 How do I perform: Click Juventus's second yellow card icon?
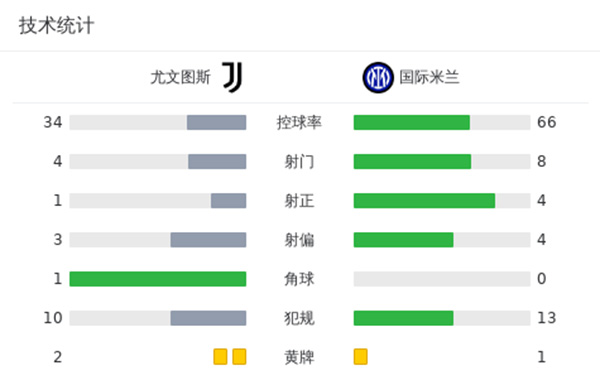240,357
